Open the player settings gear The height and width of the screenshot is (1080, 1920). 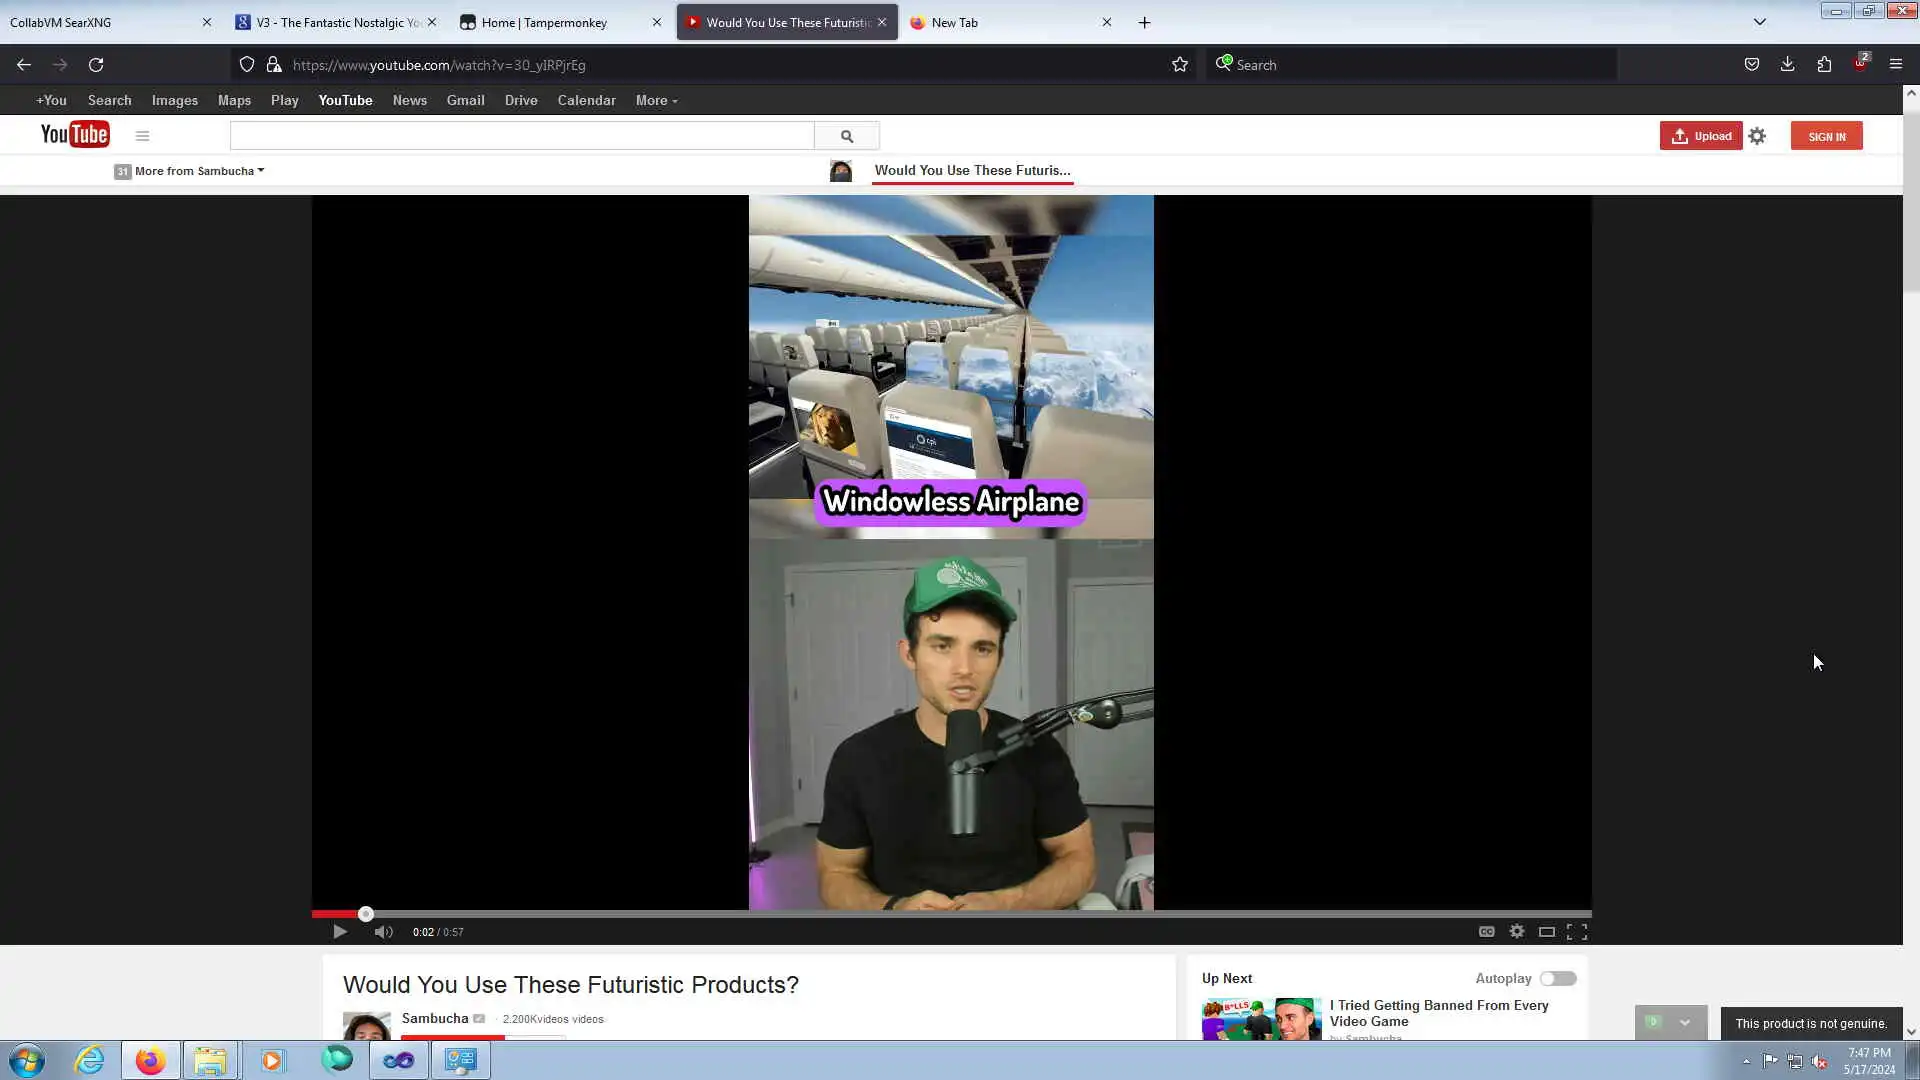pyautogui.click(x=1517, y=932)
